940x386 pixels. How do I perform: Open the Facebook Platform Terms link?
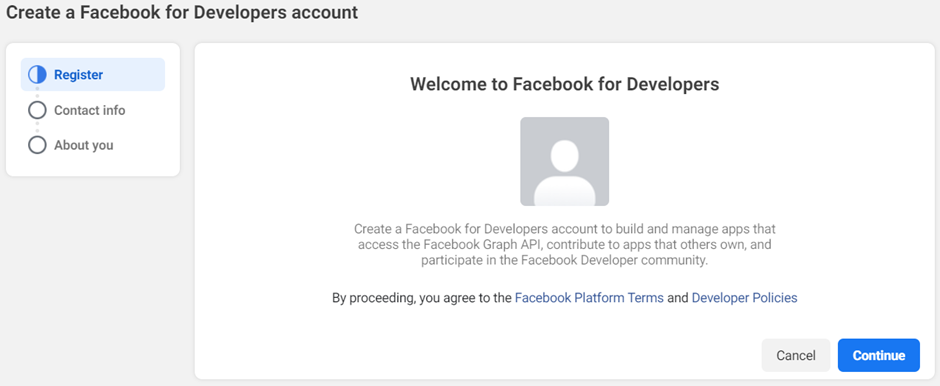click(x=589, y=298)
